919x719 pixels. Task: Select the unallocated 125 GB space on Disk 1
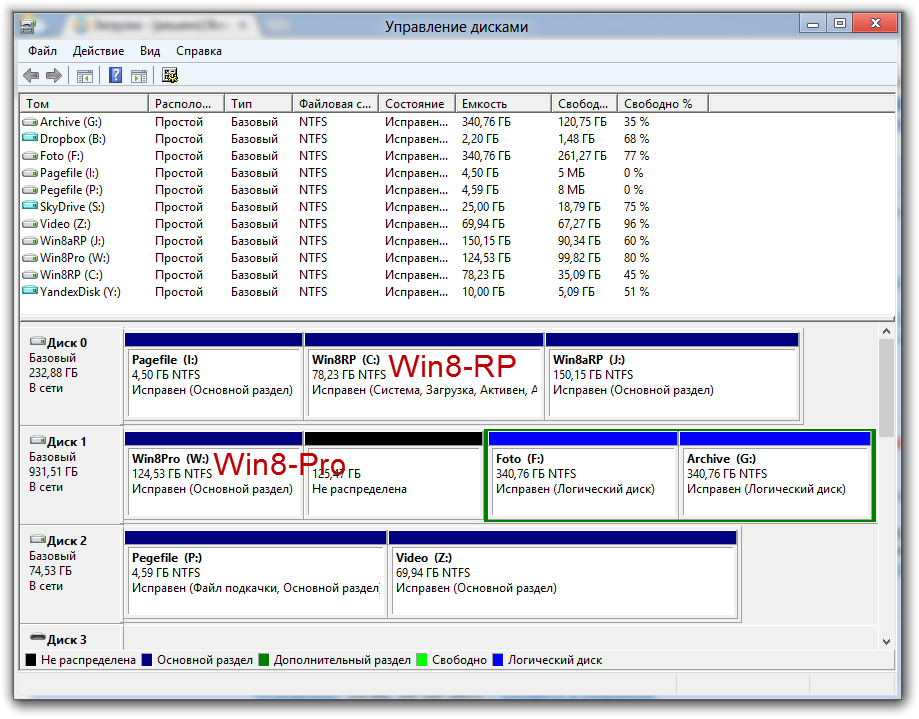tap(392, 482)
